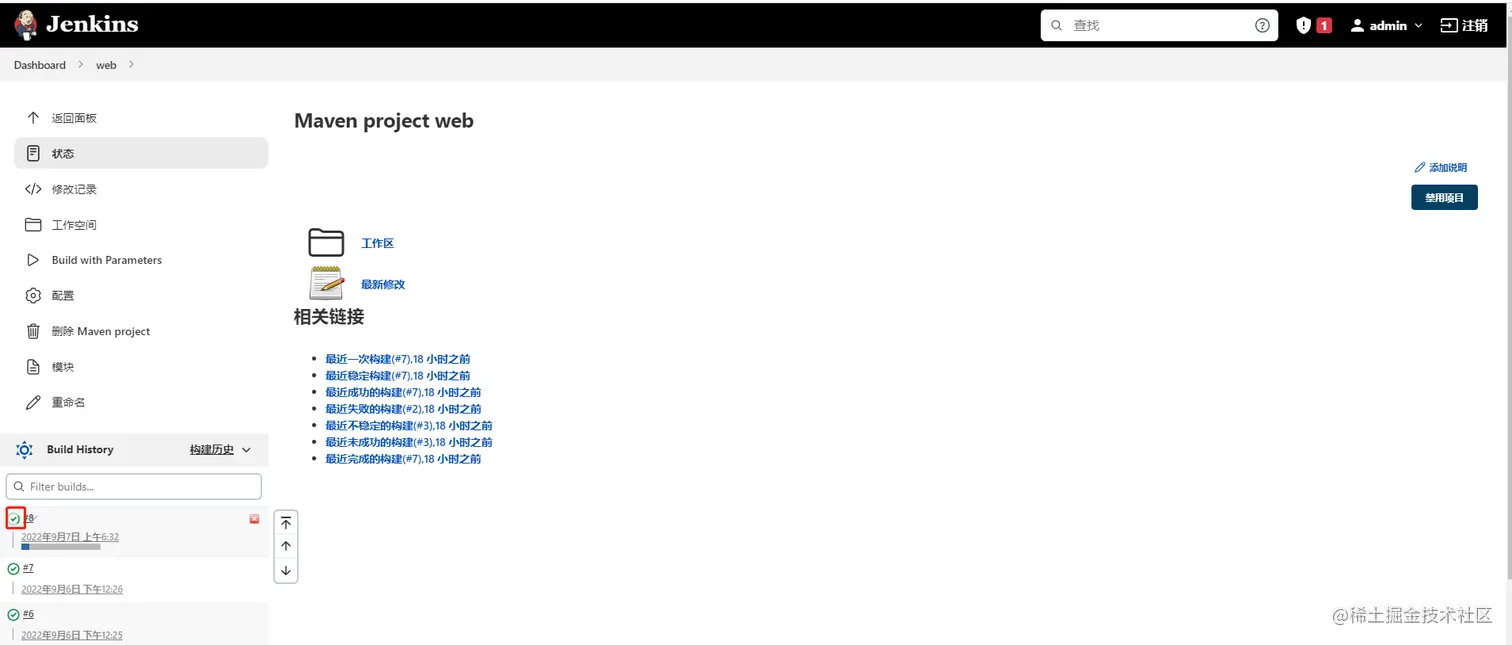
Task: Open 最近失败的构建(#2) link
Action: click(x=403, y=409)
